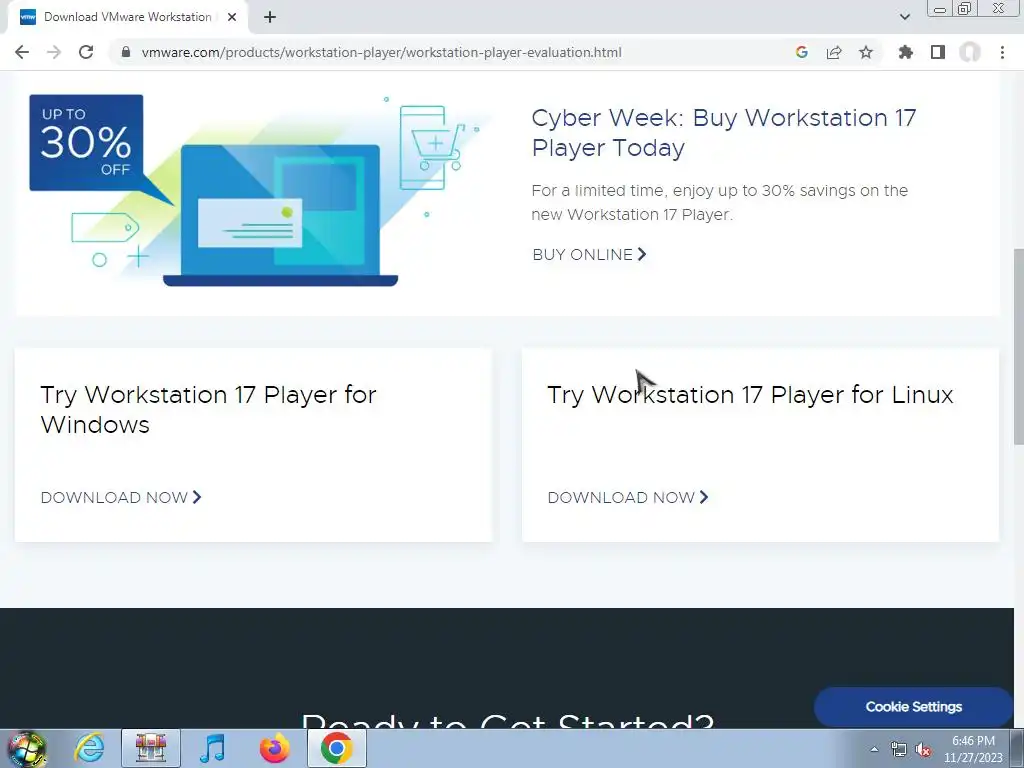Screen dimensions: 1024x768
Task: Launch Firefox from the taskbar
Action: [x=274, y=749]
